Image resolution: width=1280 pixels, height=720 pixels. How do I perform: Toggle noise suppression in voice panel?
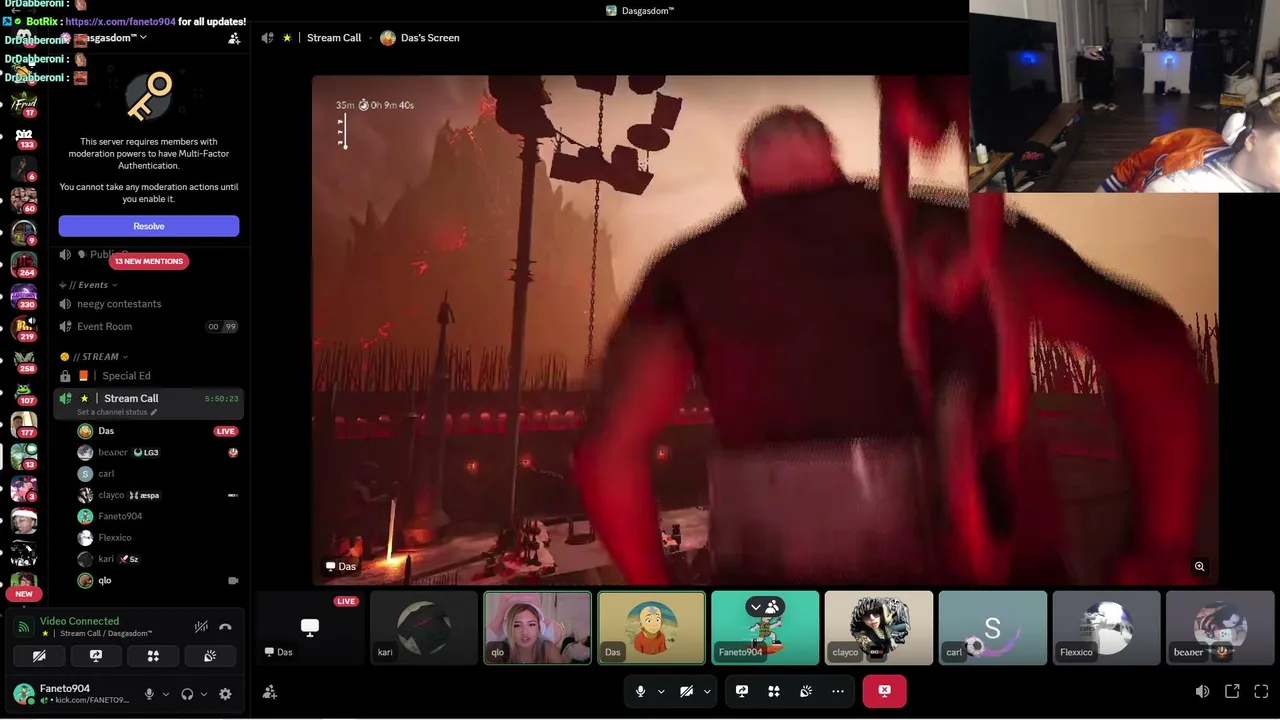(201, 627)
